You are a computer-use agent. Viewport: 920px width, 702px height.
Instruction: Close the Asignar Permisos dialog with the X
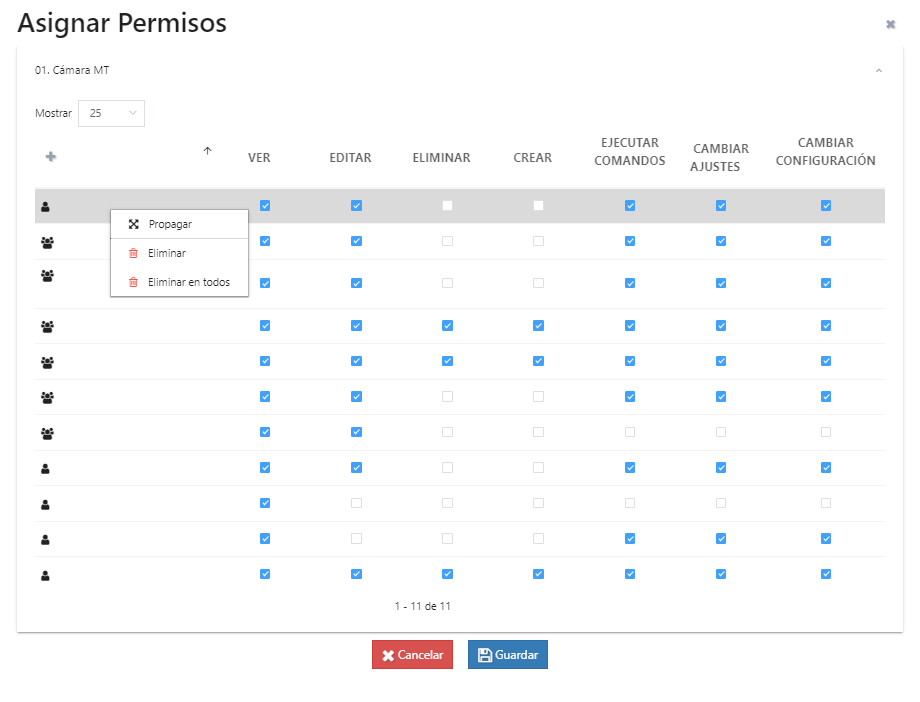click(890, 24)
